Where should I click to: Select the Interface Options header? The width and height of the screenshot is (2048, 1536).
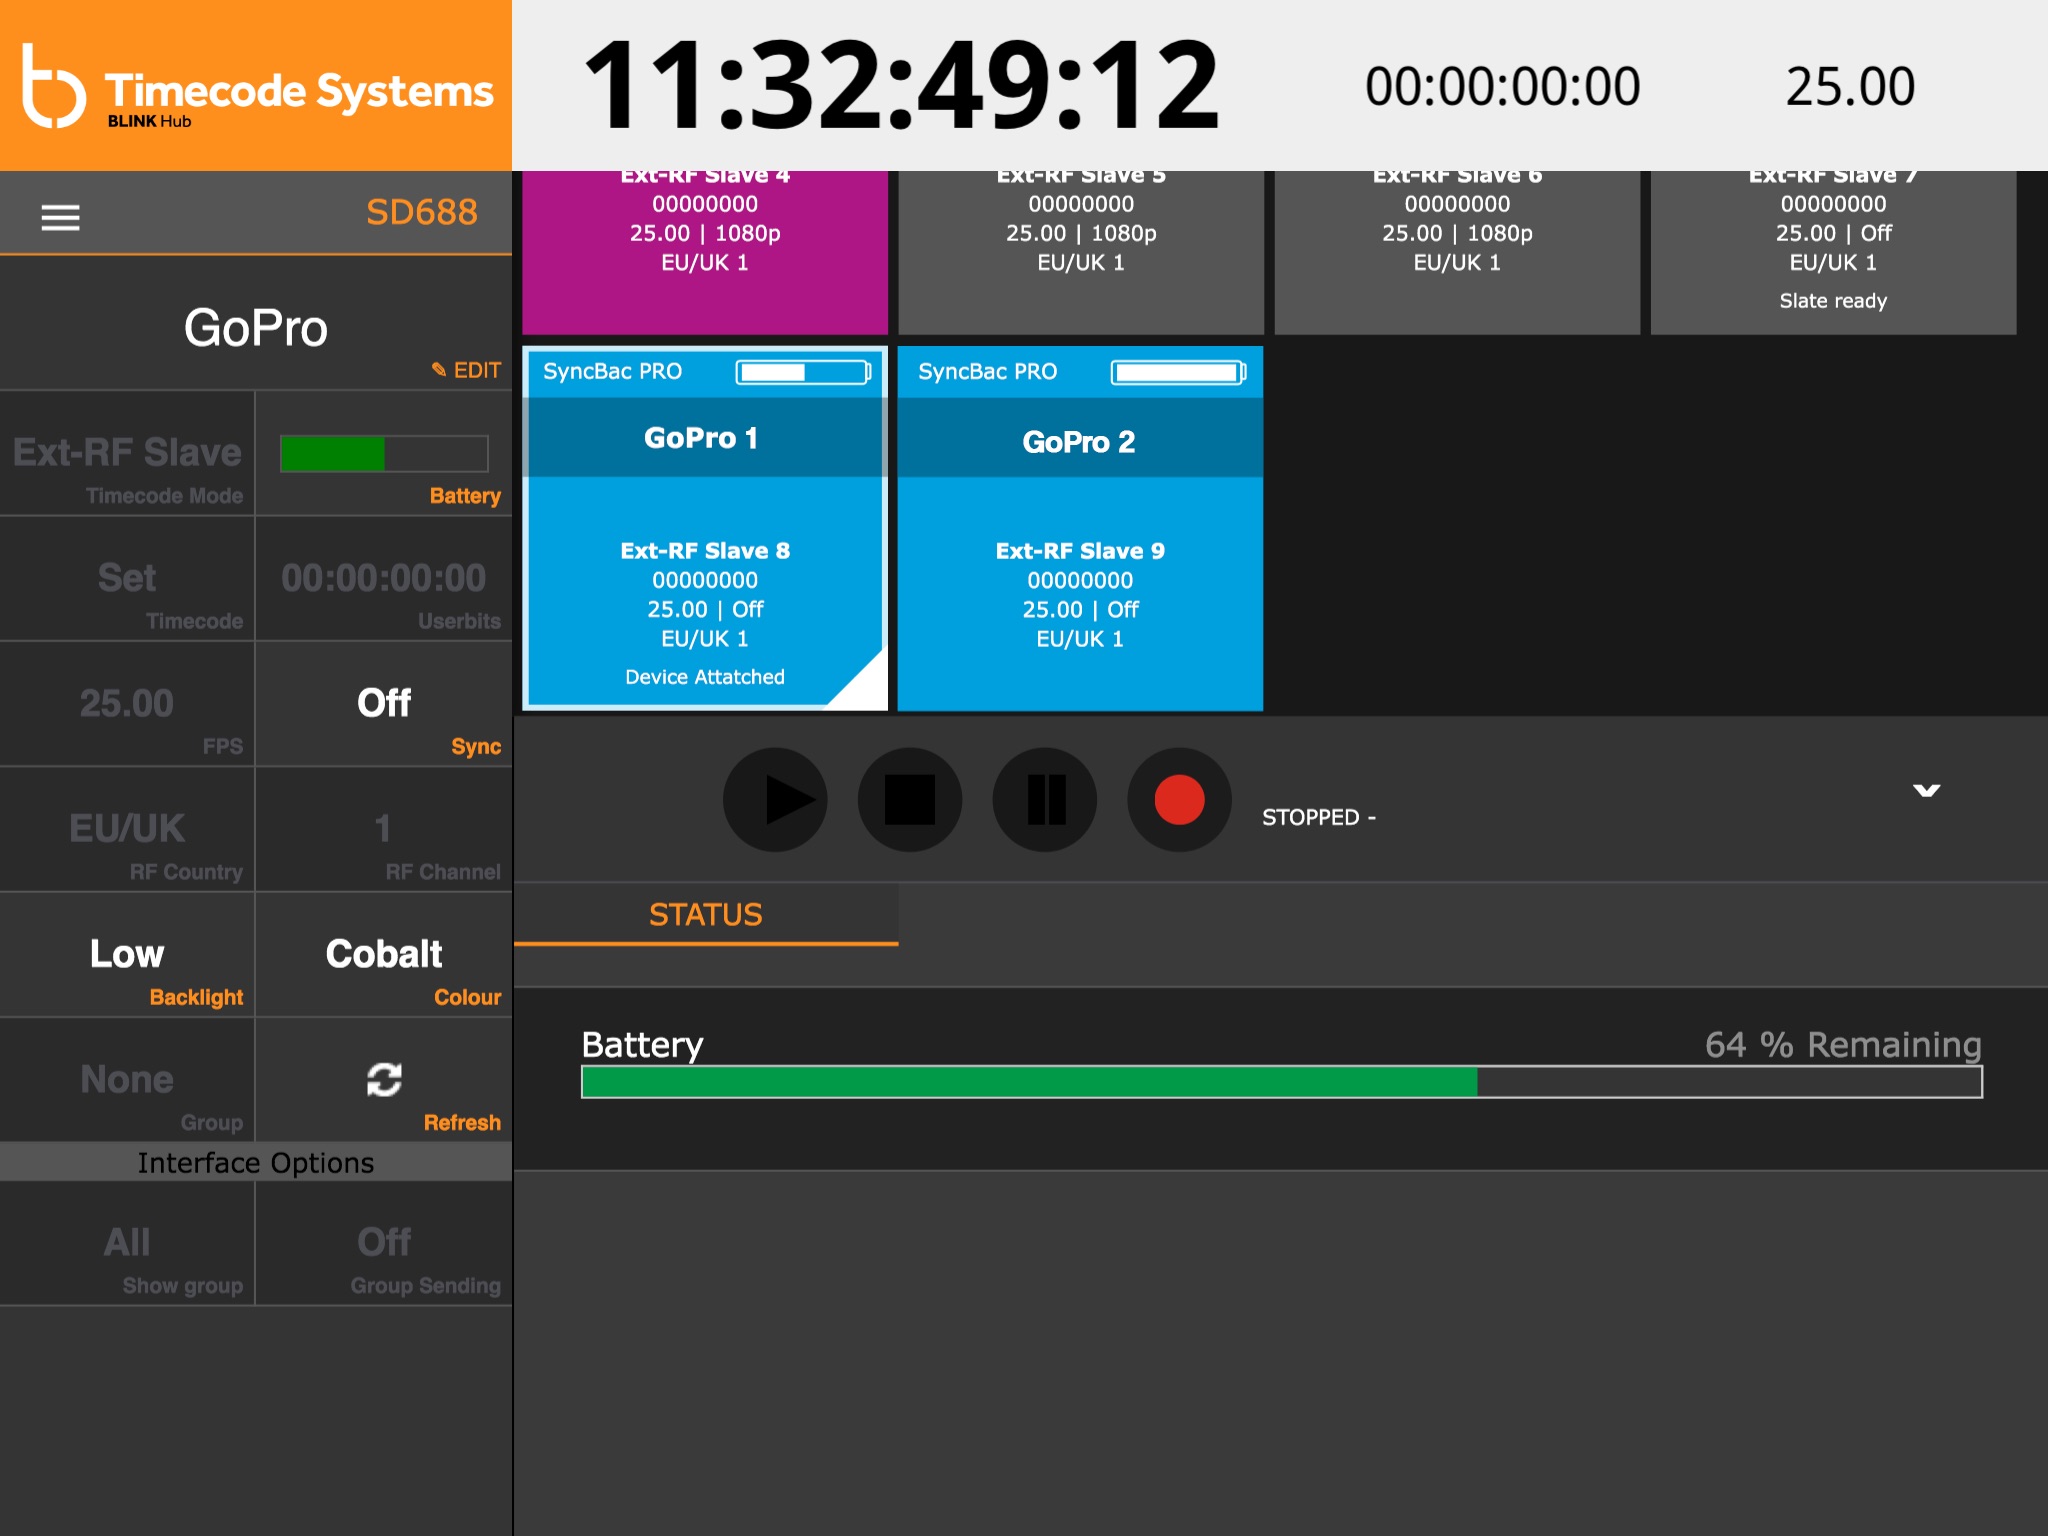tap(256, 1163)
